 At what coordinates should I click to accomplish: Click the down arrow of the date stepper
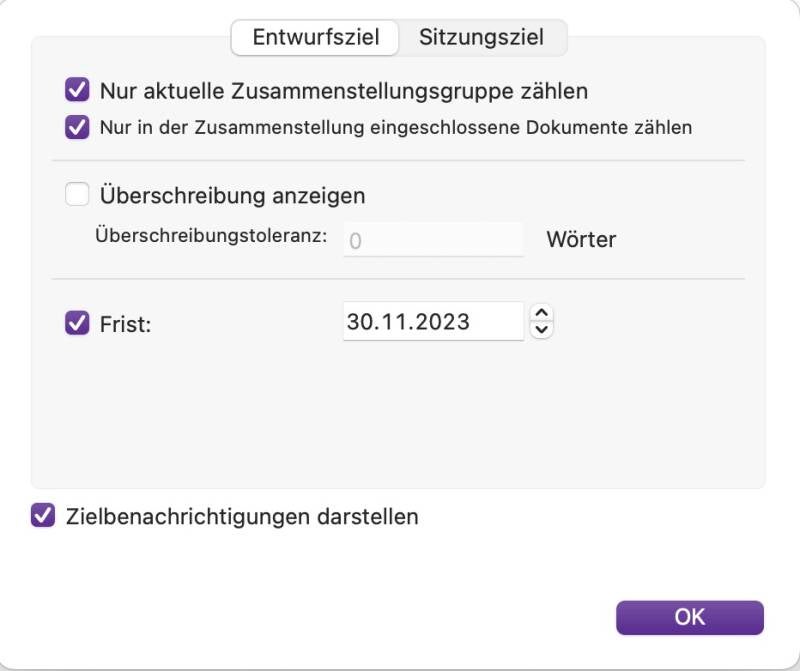[x=542, y=329]
